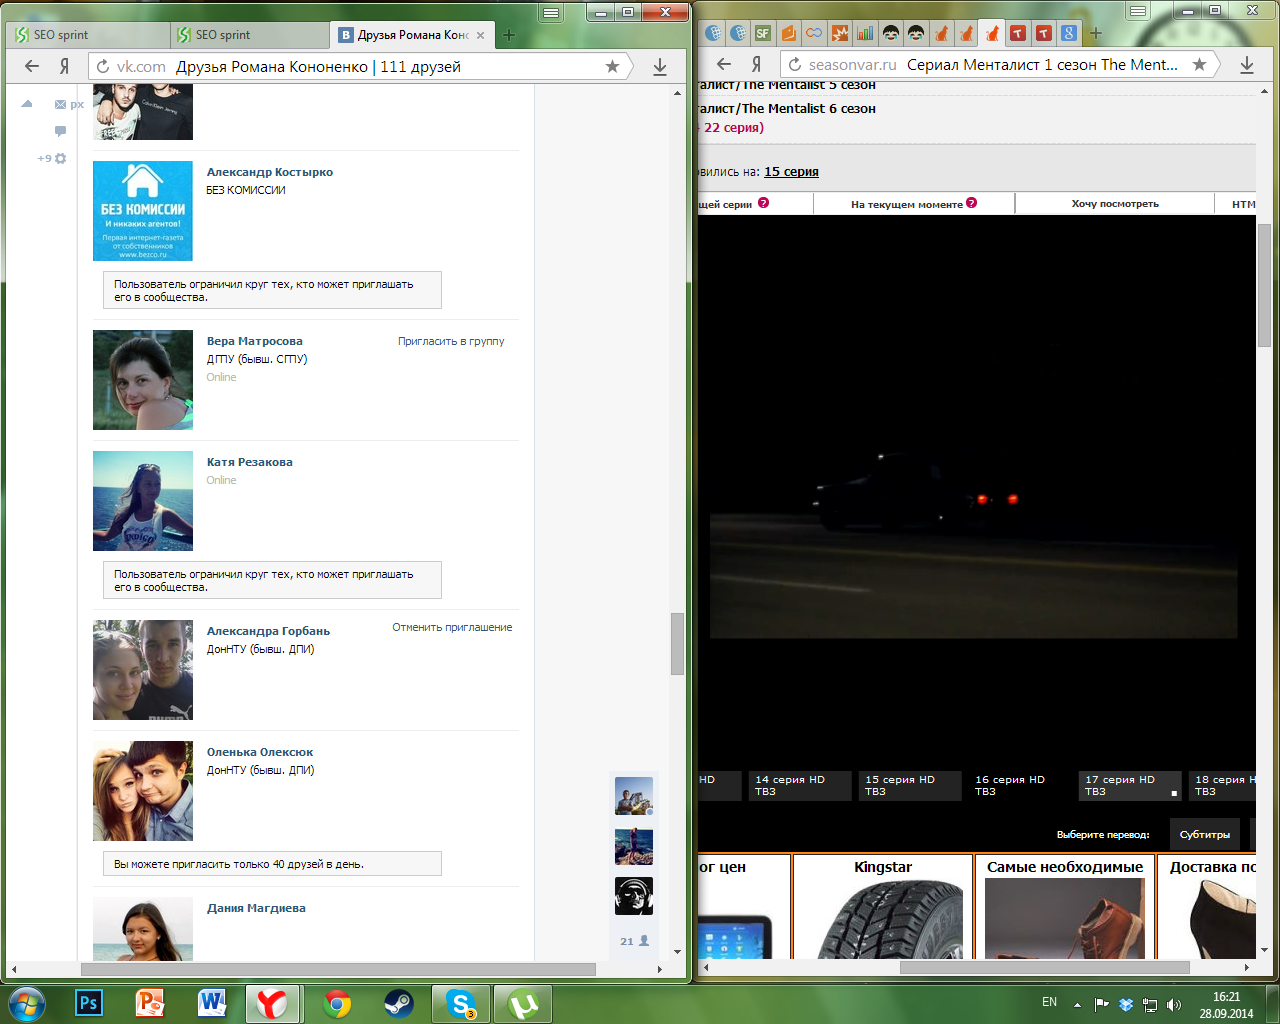Choose the Субтитры translation option
Screen dimensions: 1280x1024
(1204, 834)
